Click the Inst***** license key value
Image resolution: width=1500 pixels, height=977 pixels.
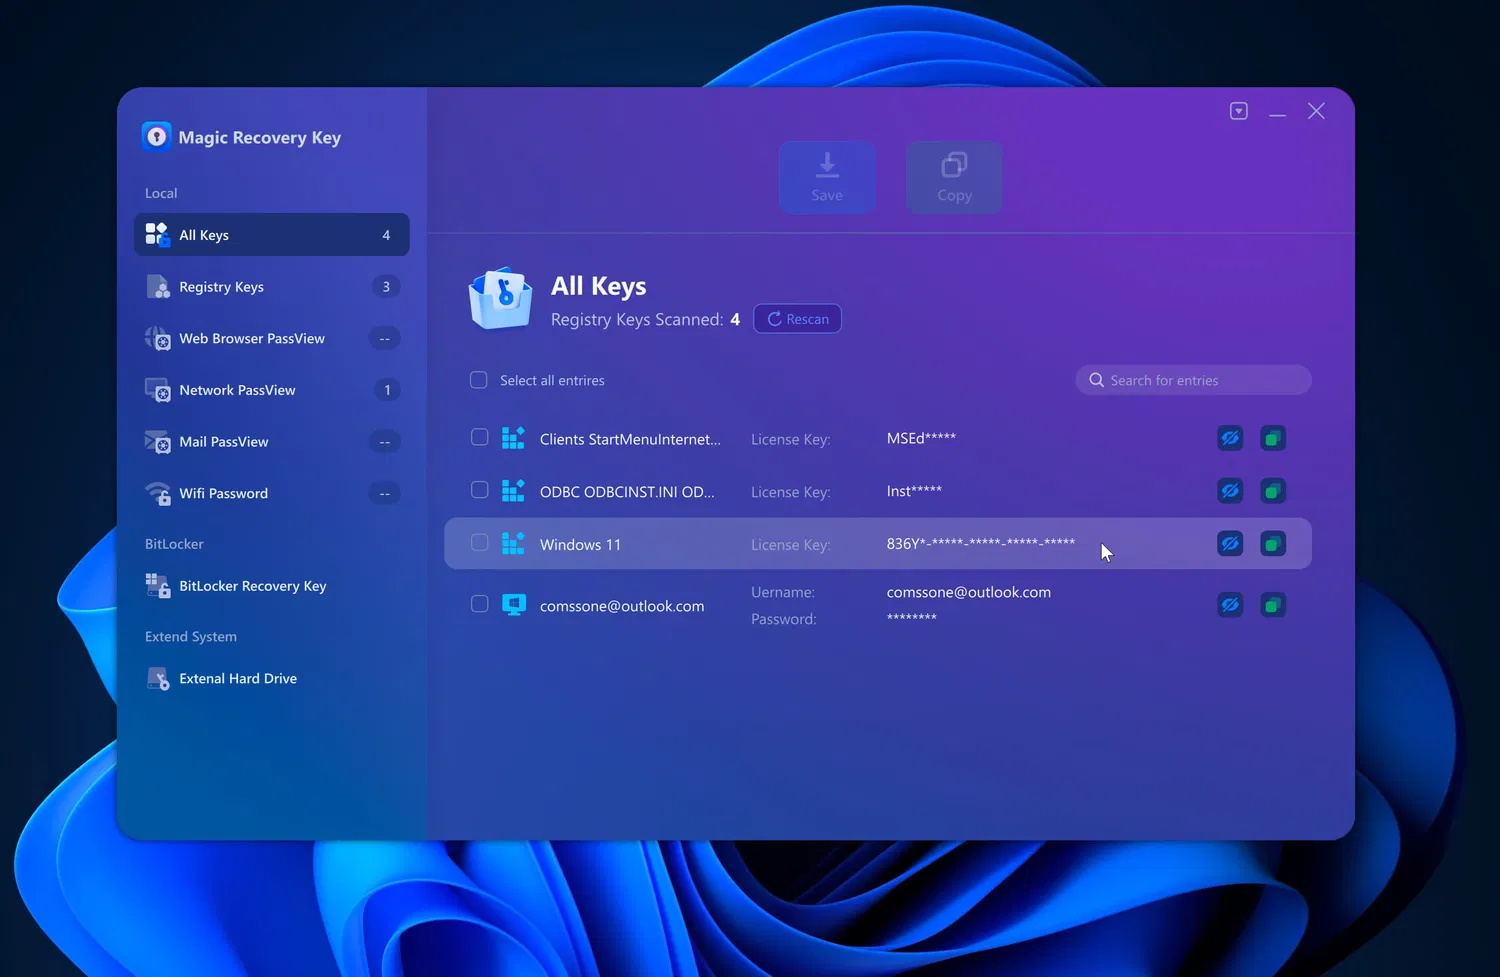914,491
